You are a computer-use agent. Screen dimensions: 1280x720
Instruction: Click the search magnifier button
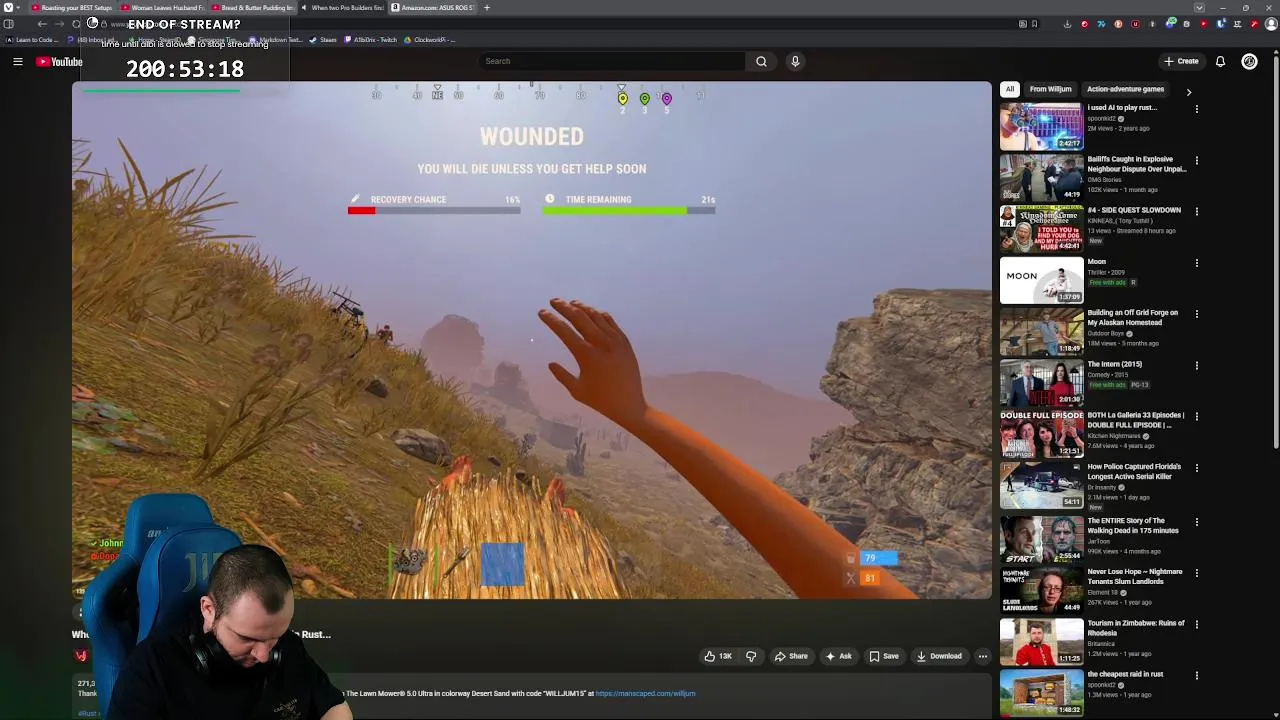[x=761, y=61]
